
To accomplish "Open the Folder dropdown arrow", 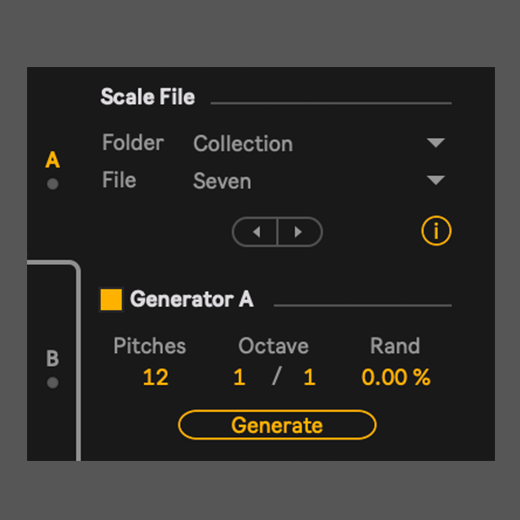I will click(x=436, y=143).
